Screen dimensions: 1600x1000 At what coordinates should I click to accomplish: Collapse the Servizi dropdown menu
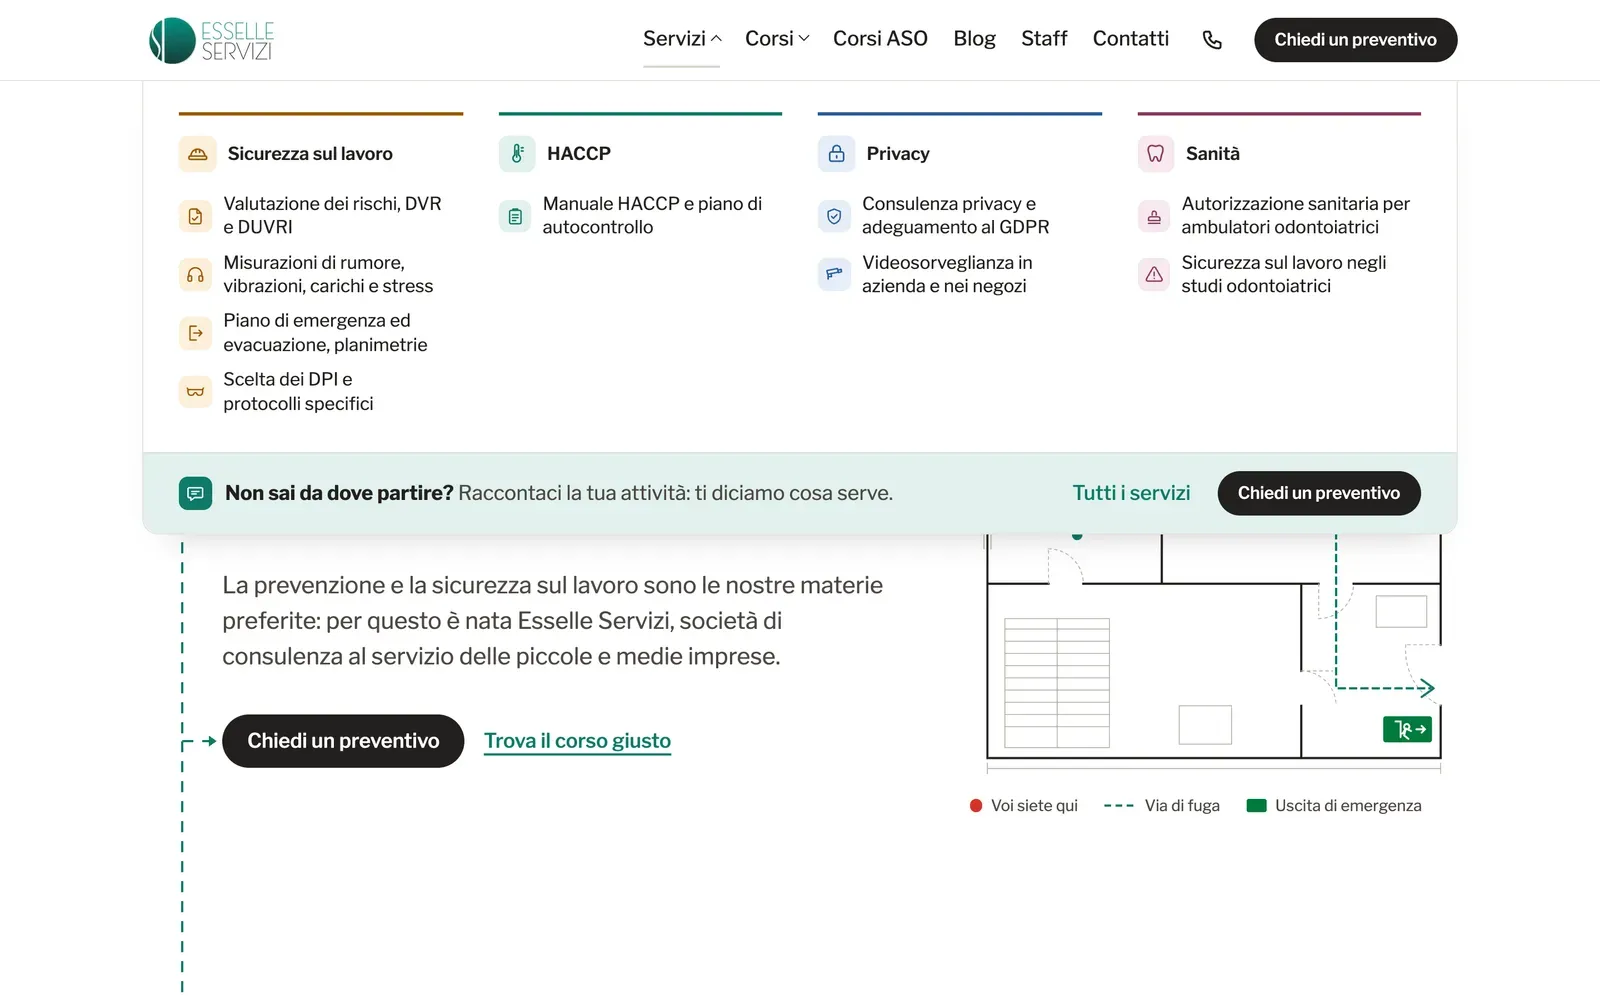pyautogui.click(x=682, y=39)
